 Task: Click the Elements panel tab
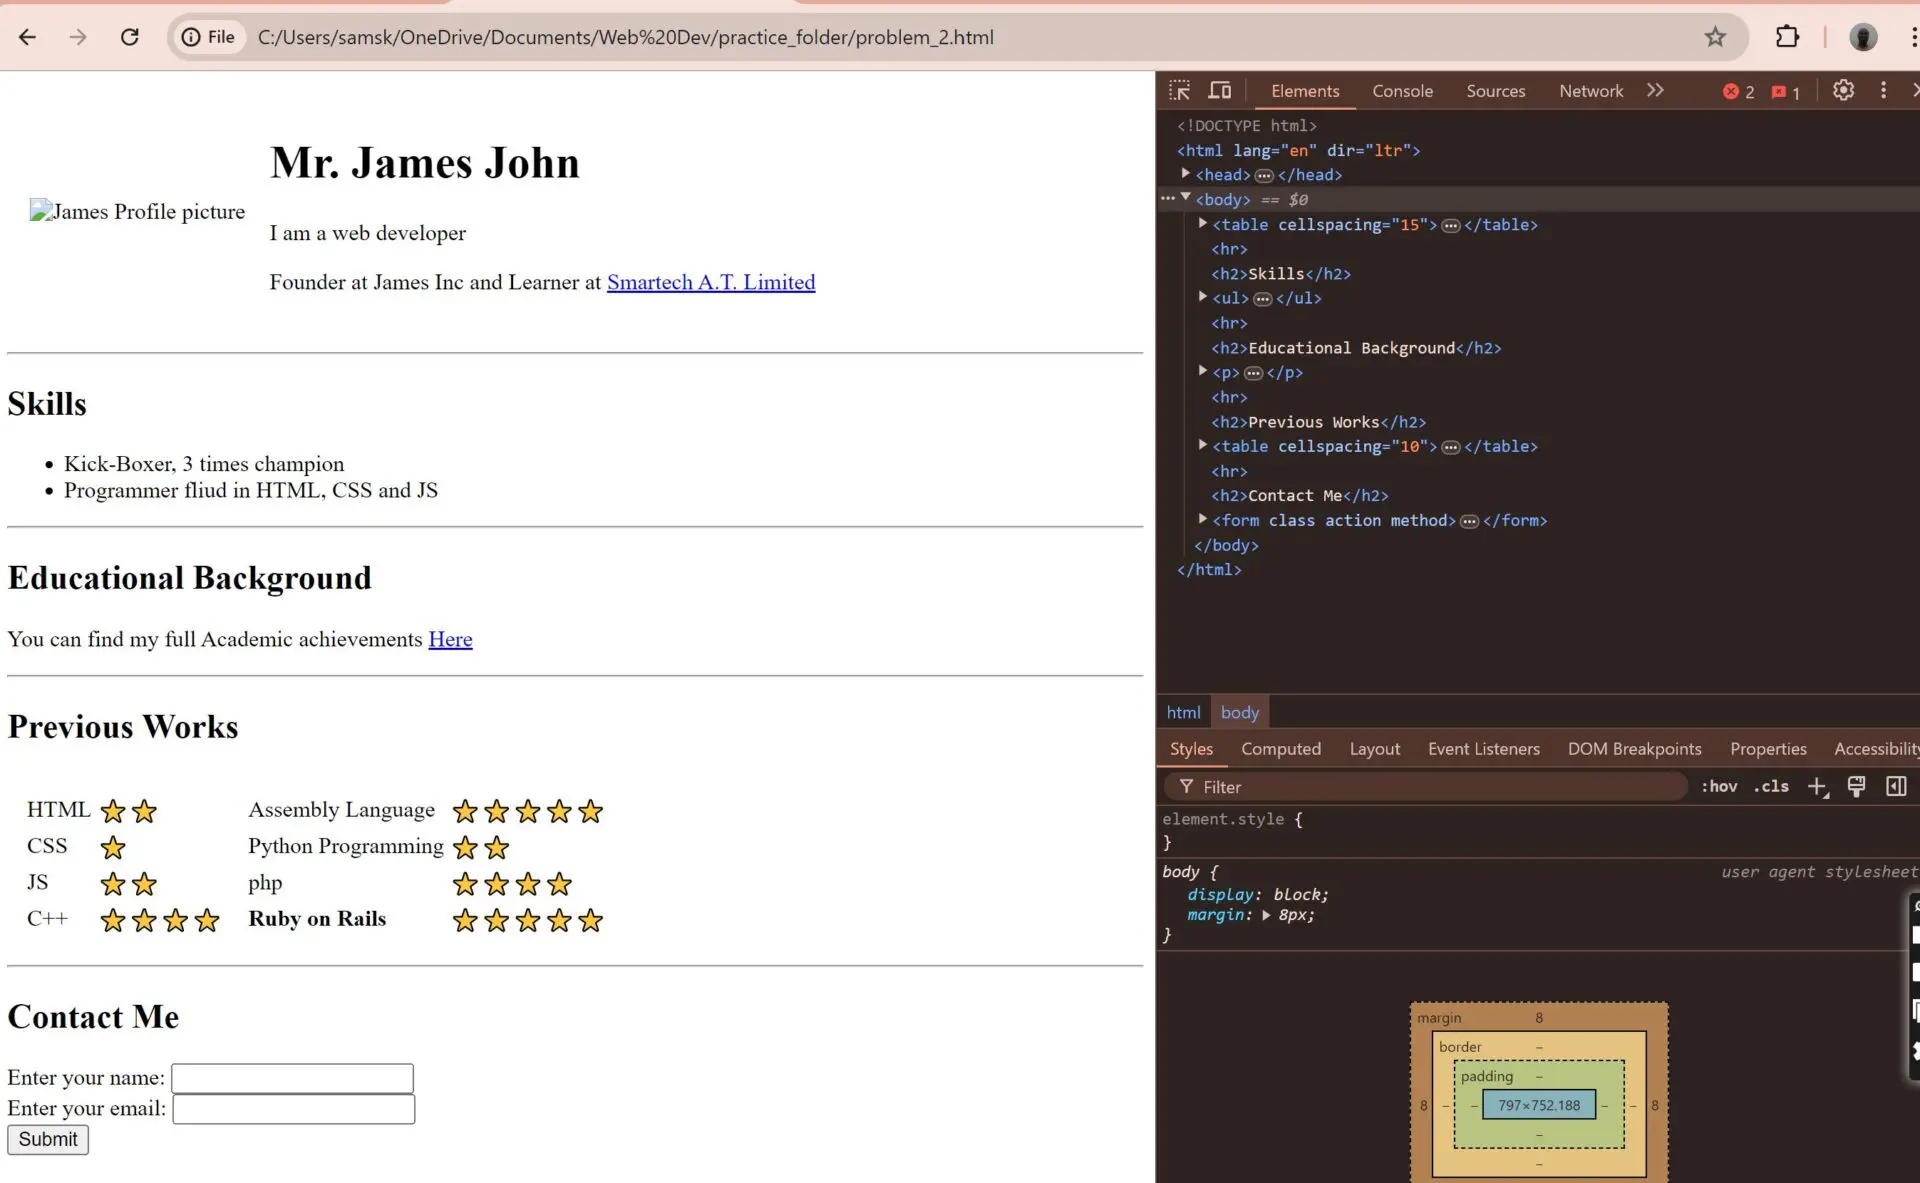[1303, 90]
